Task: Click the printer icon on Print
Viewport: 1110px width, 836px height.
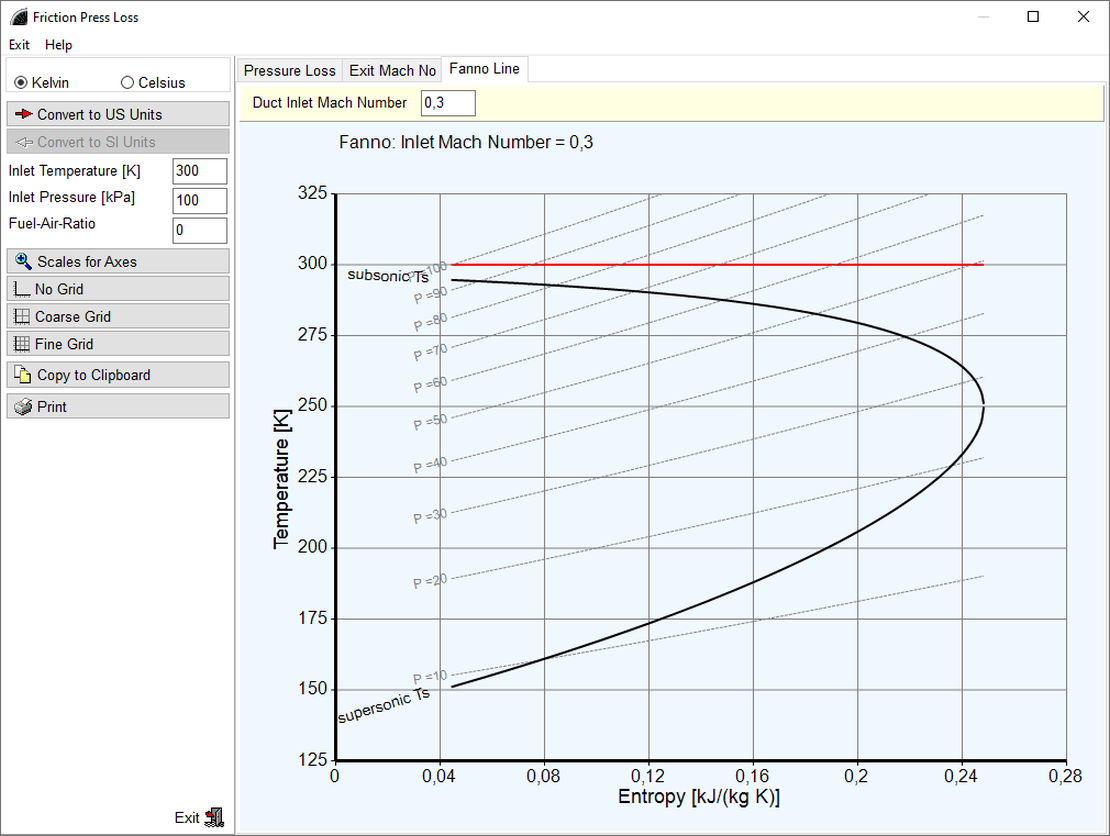Action: (23, 407)
